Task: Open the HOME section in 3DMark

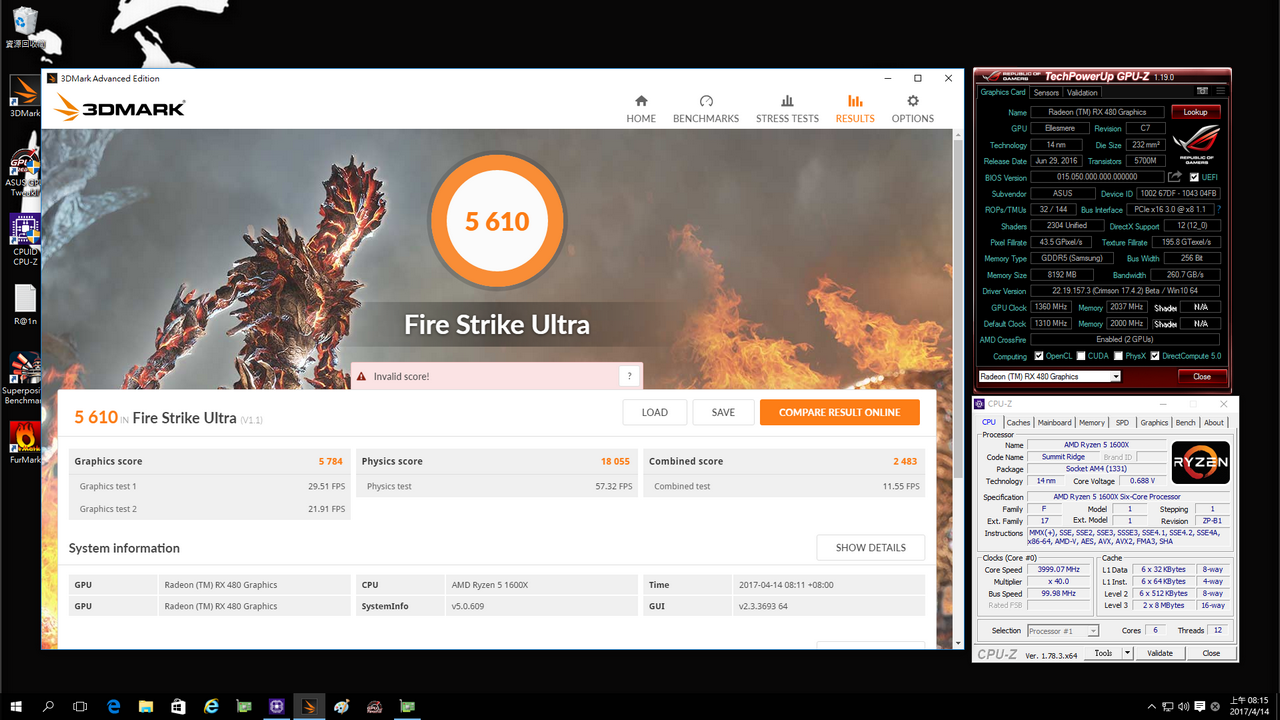Action: [x=641, y=109]
